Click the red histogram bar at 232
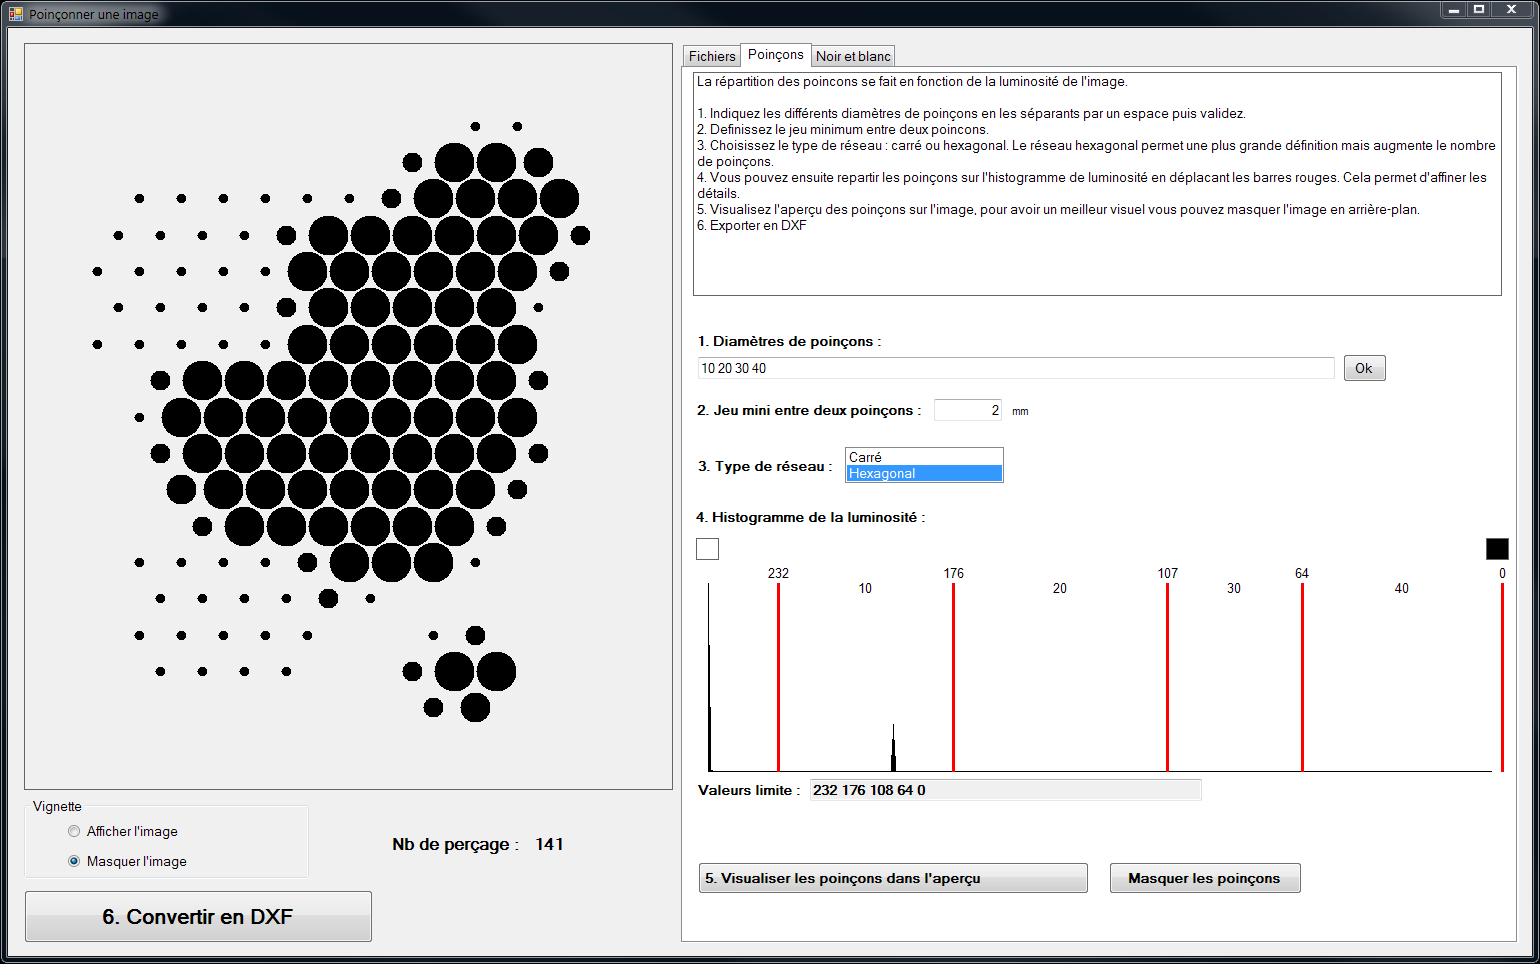The image size is (1540, 964). (778, 680)
